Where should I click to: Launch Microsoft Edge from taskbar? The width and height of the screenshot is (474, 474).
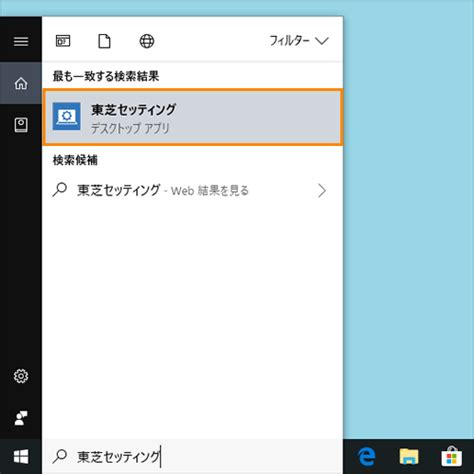pyautogui.click(x=367, y=456)
